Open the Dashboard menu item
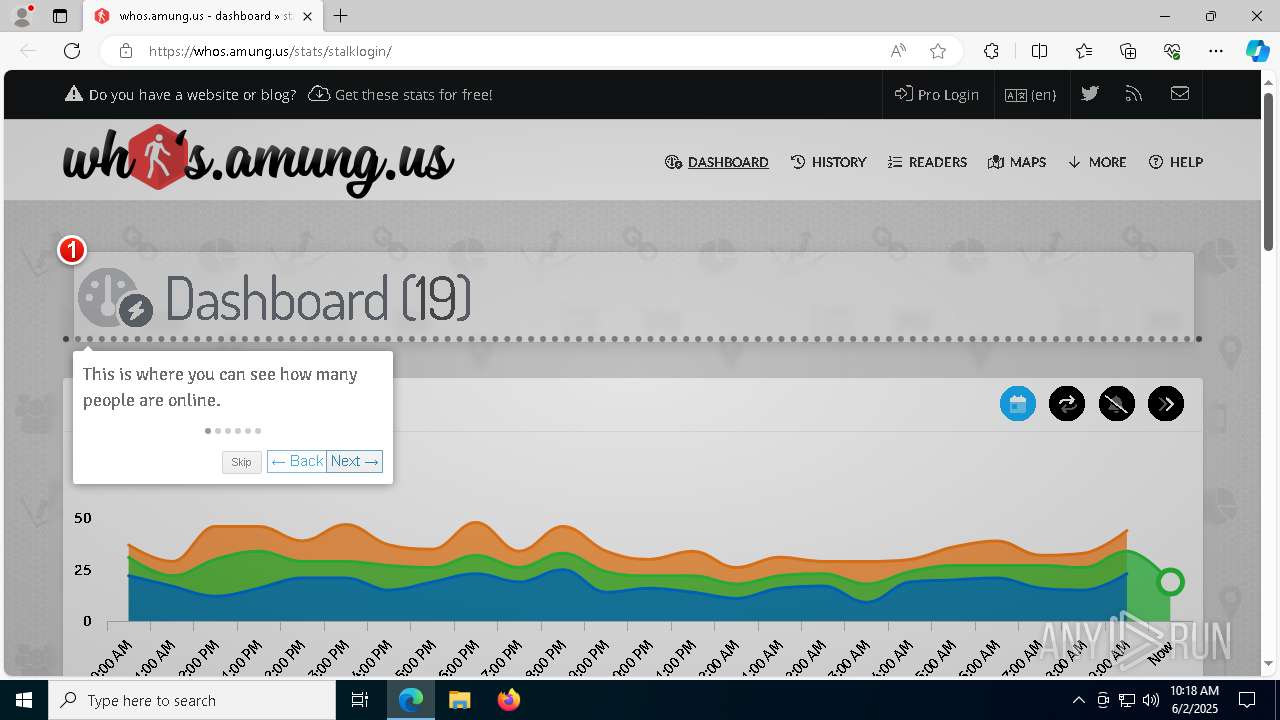 click(717, 162)
